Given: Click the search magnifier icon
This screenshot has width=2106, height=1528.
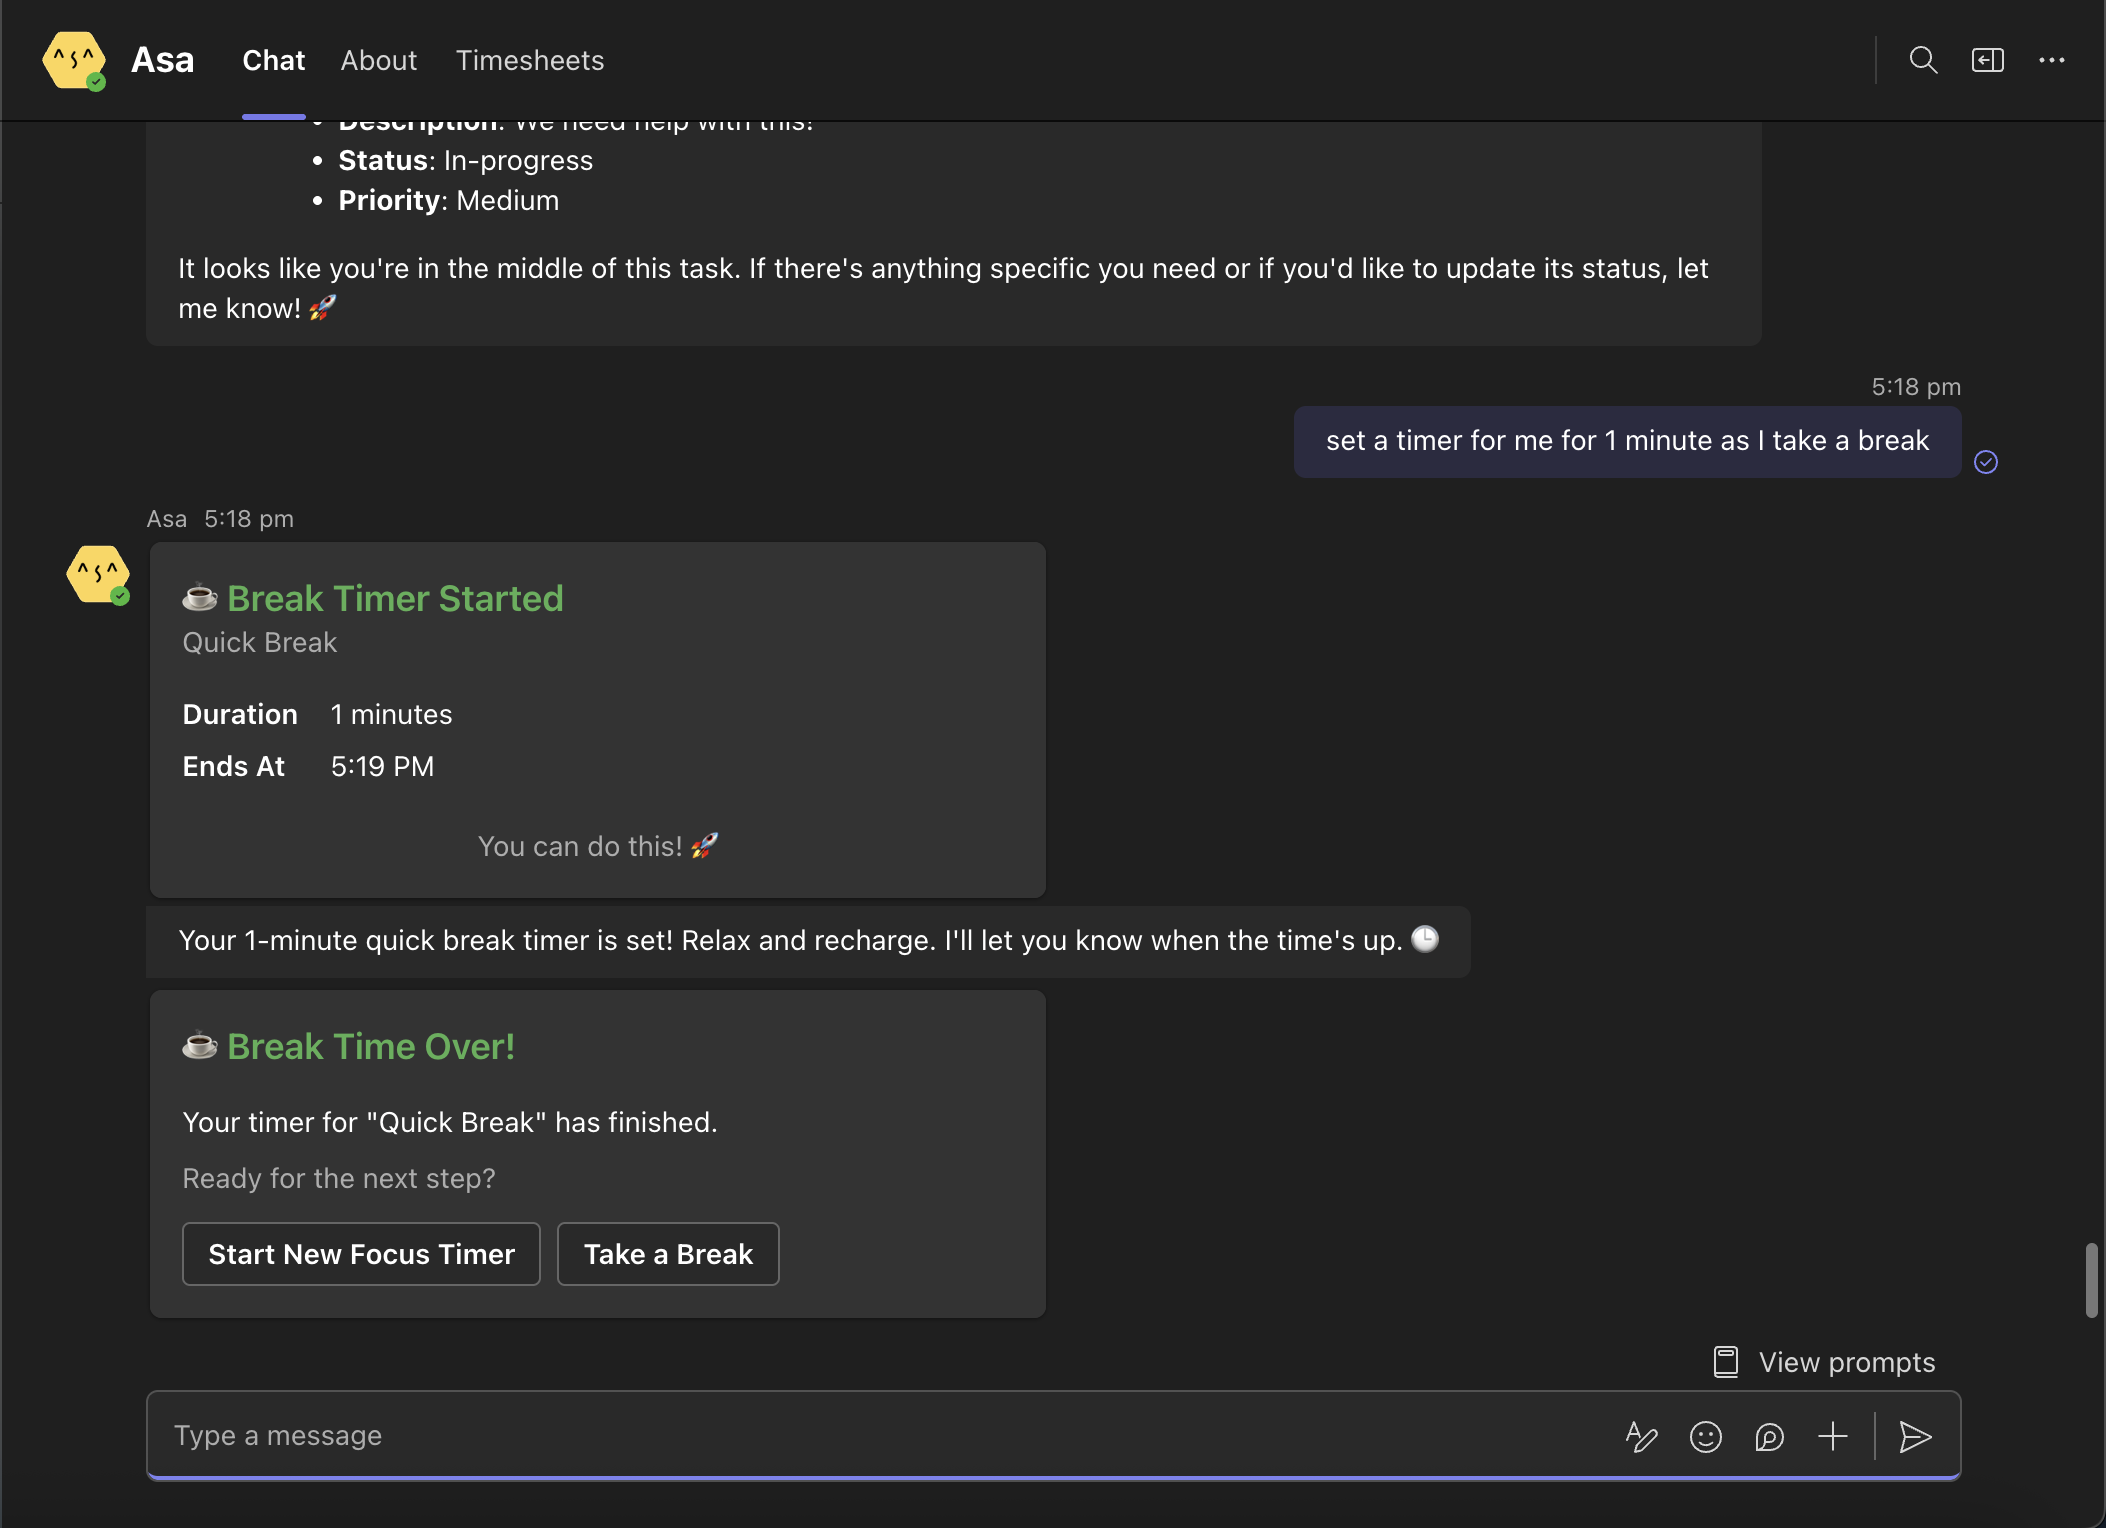Looking at the screenshot, I should coord(1922,60).
